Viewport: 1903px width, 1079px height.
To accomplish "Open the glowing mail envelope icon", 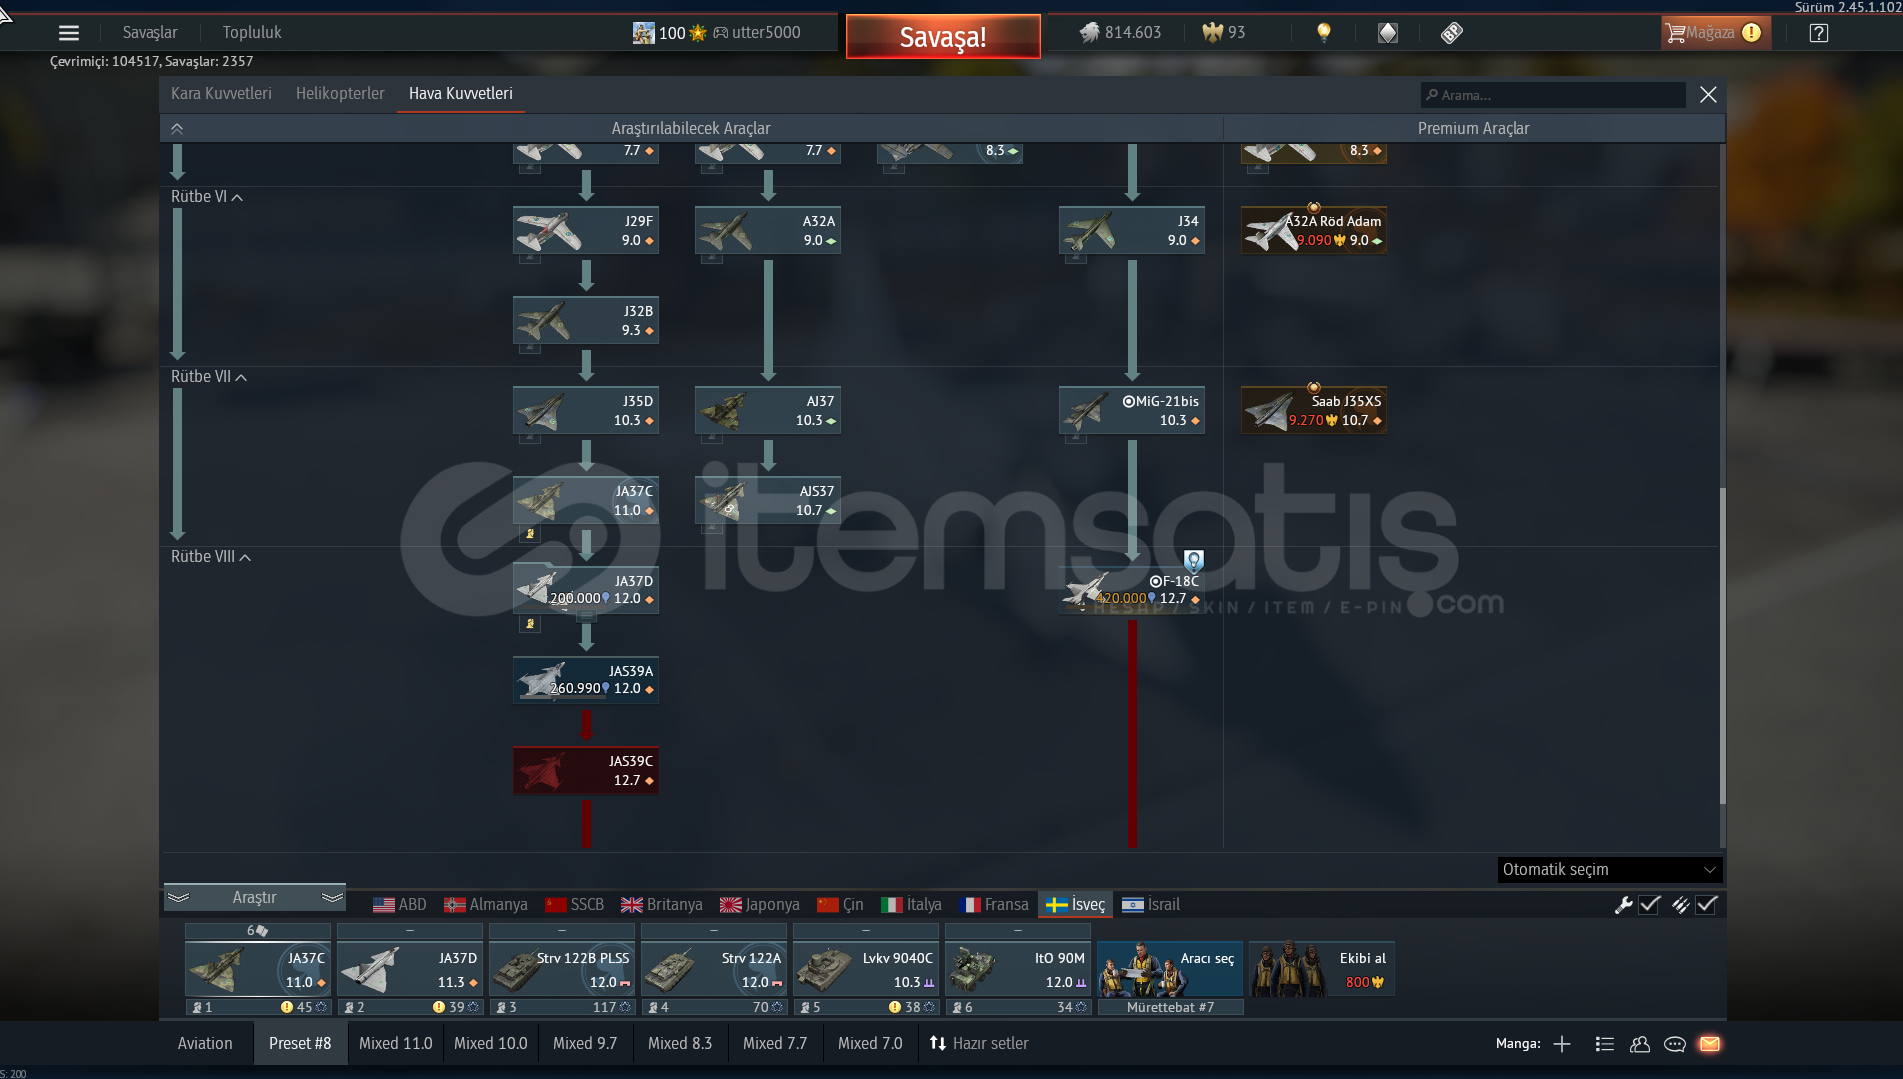I will [x=1710, y=1044].
